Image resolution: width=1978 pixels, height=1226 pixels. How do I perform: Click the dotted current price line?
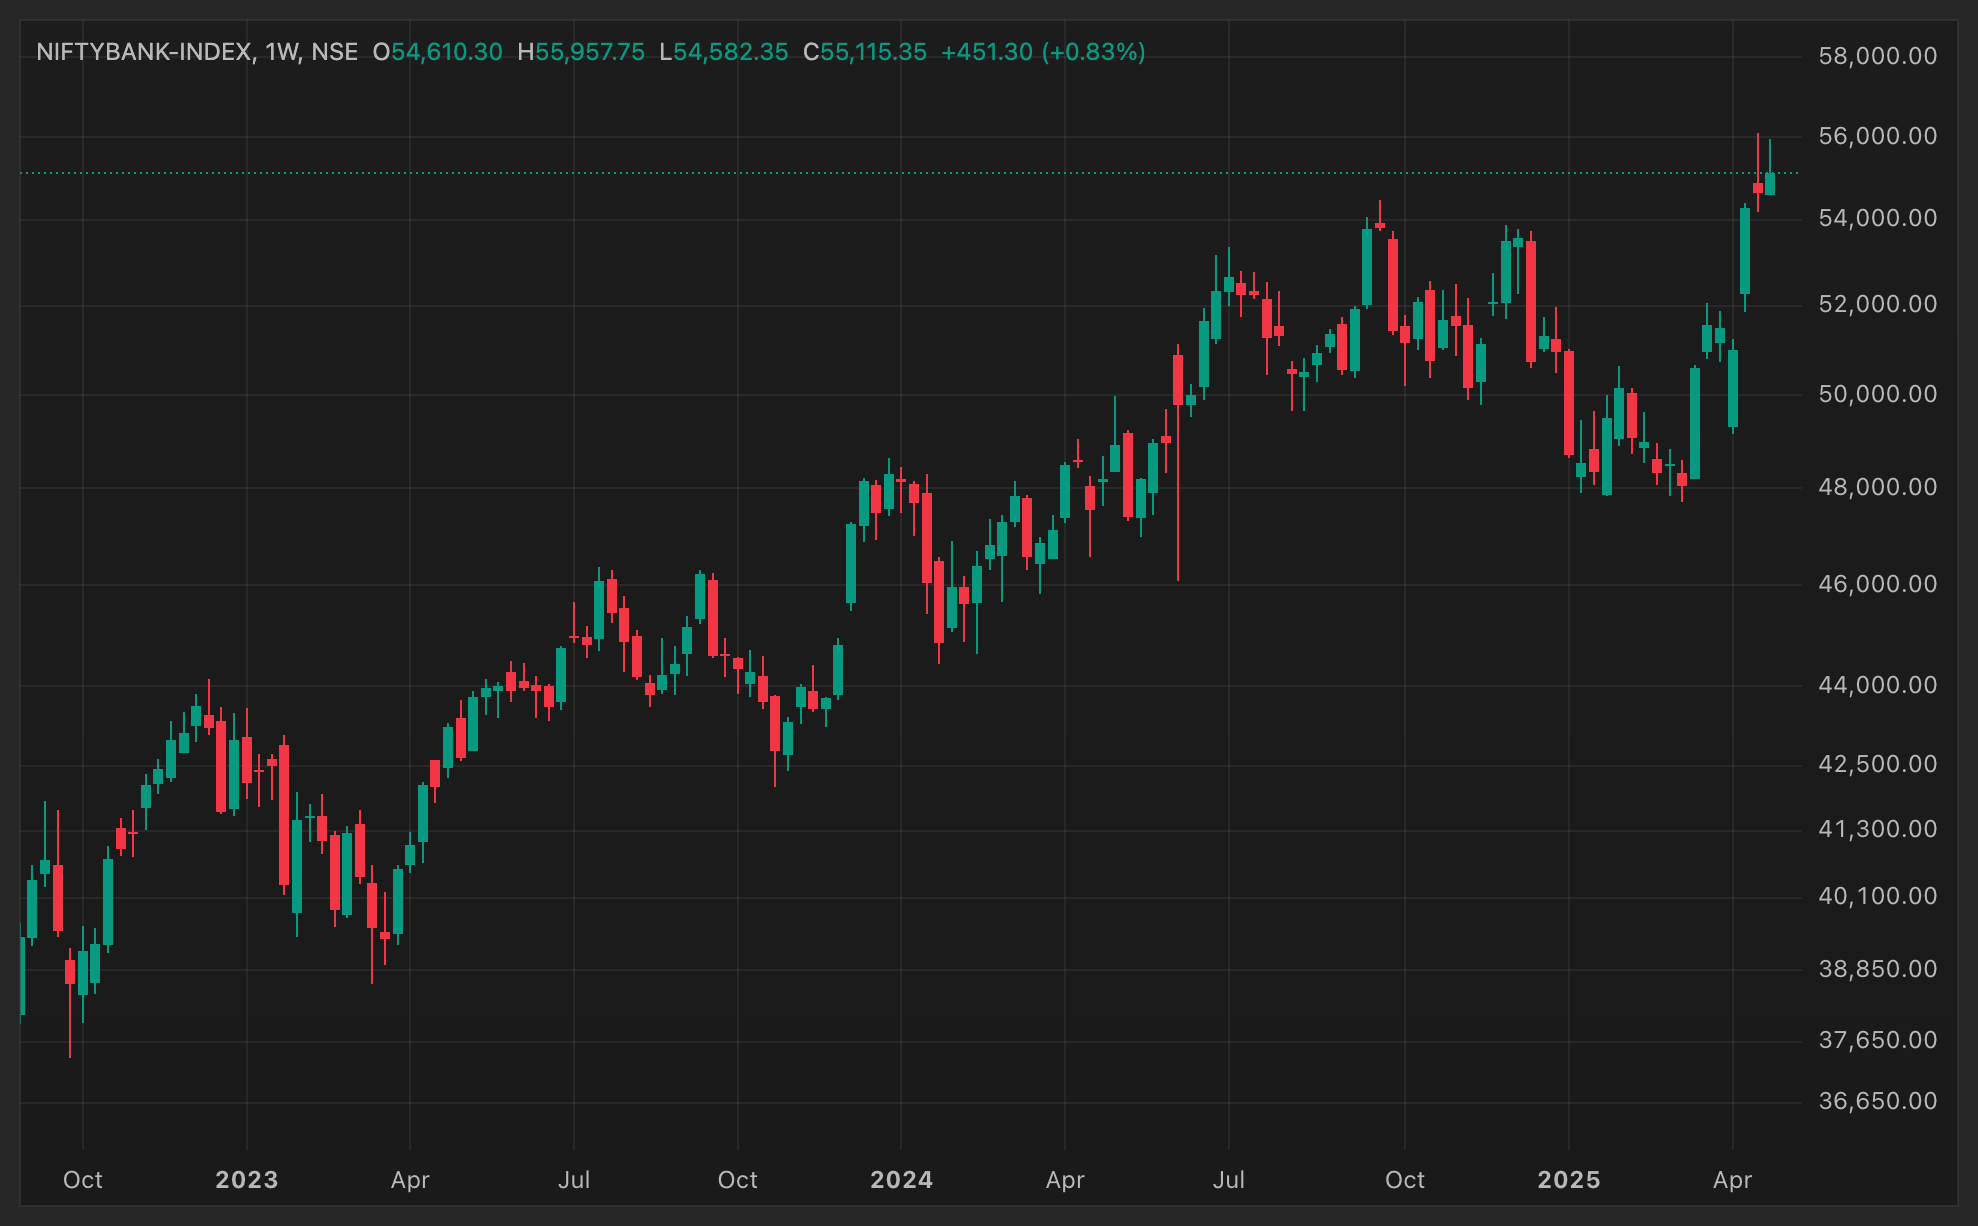click(908, 173)
